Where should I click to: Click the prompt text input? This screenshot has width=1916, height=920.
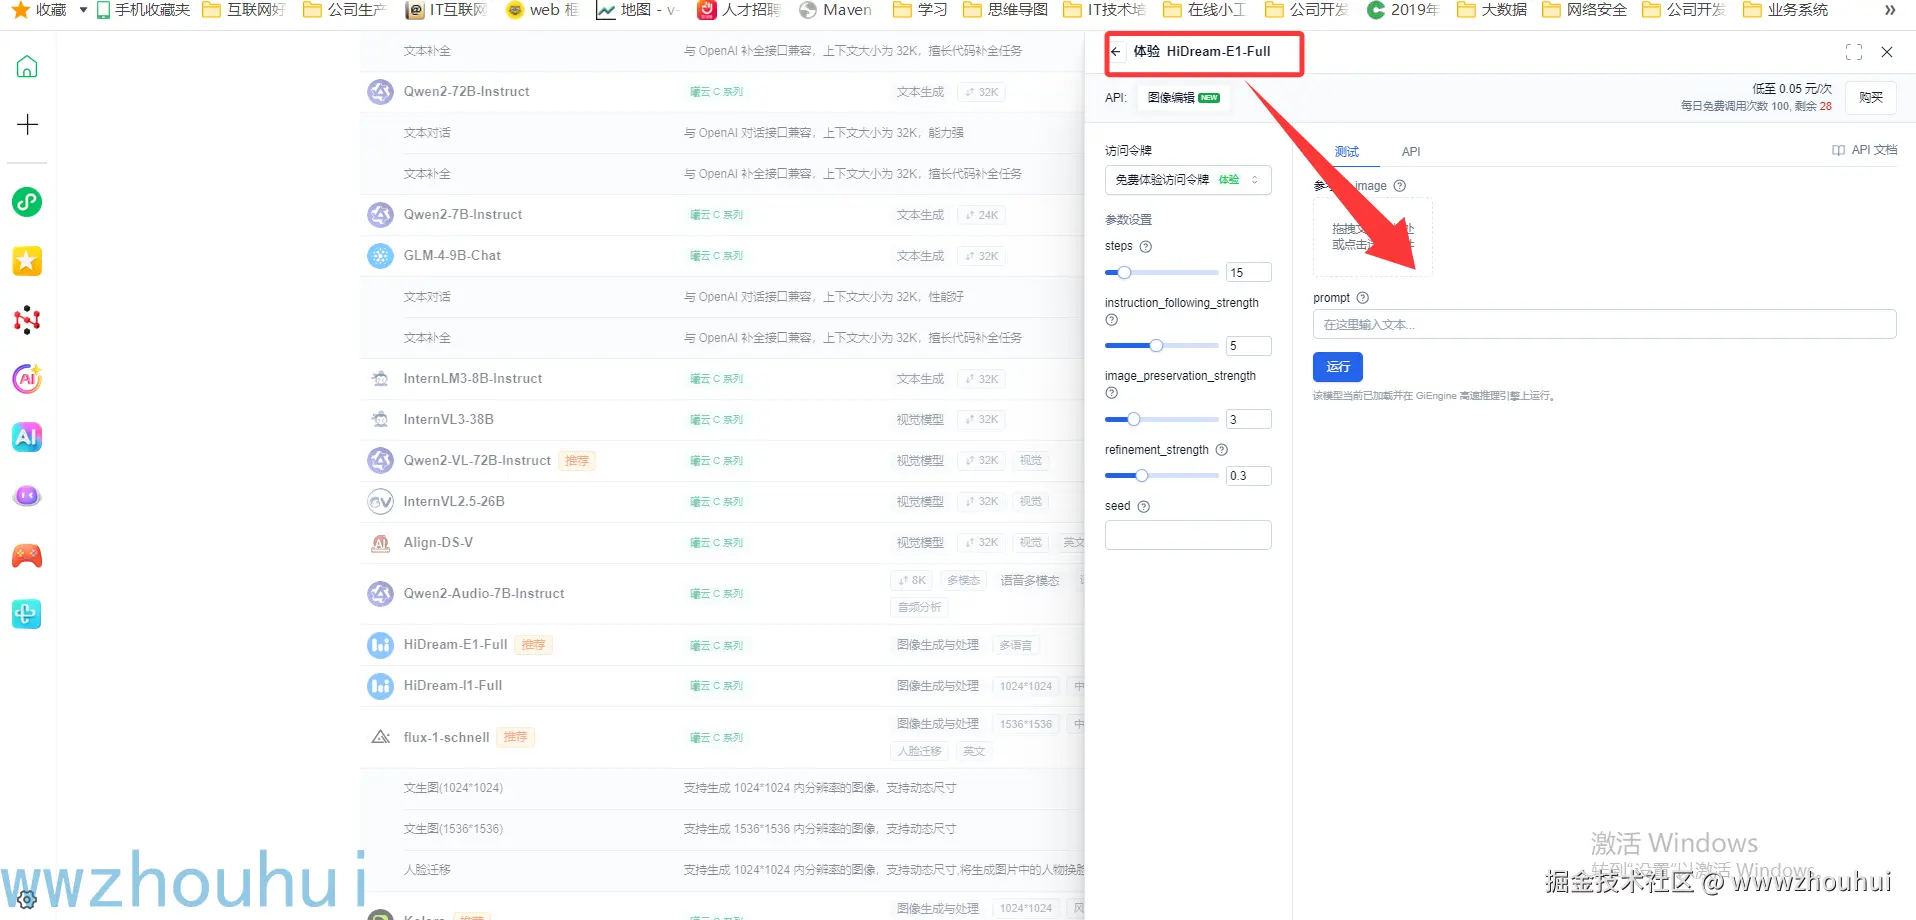tap(1604, 324)
